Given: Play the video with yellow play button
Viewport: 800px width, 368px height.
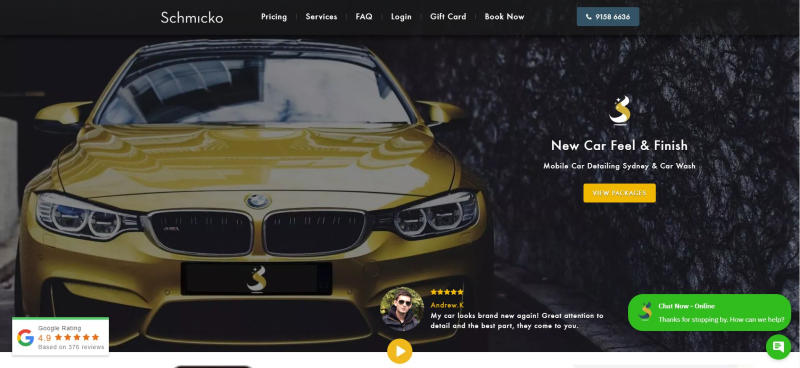Looking at the screenshot, I should 399,351.
